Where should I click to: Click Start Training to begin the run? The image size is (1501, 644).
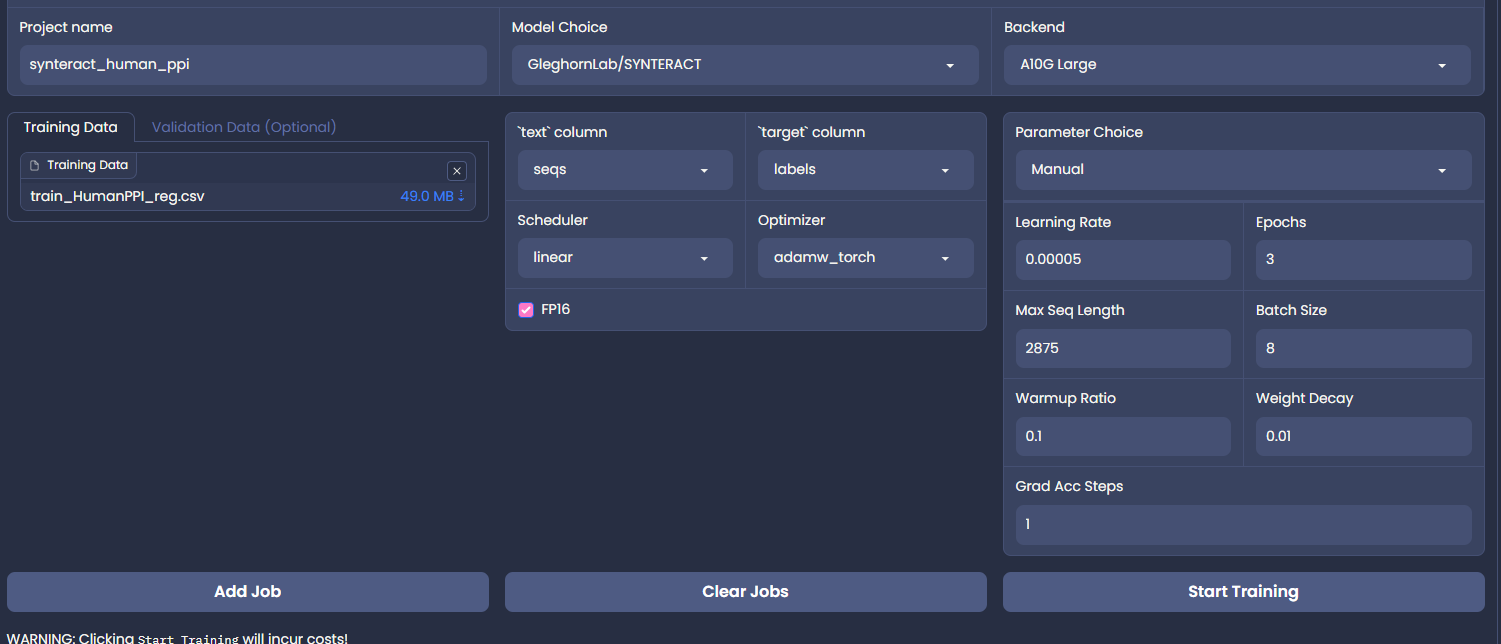[x=1242, y=591]
